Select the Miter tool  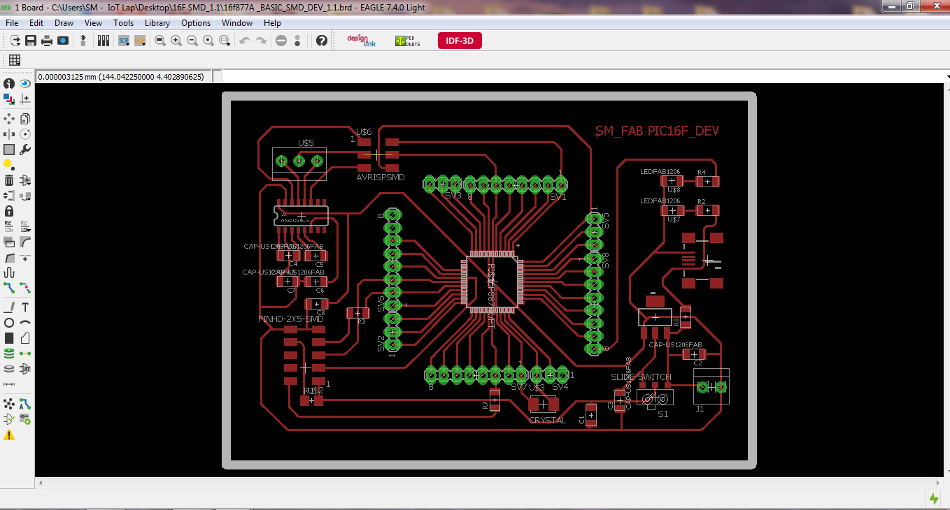pos(25,242)
